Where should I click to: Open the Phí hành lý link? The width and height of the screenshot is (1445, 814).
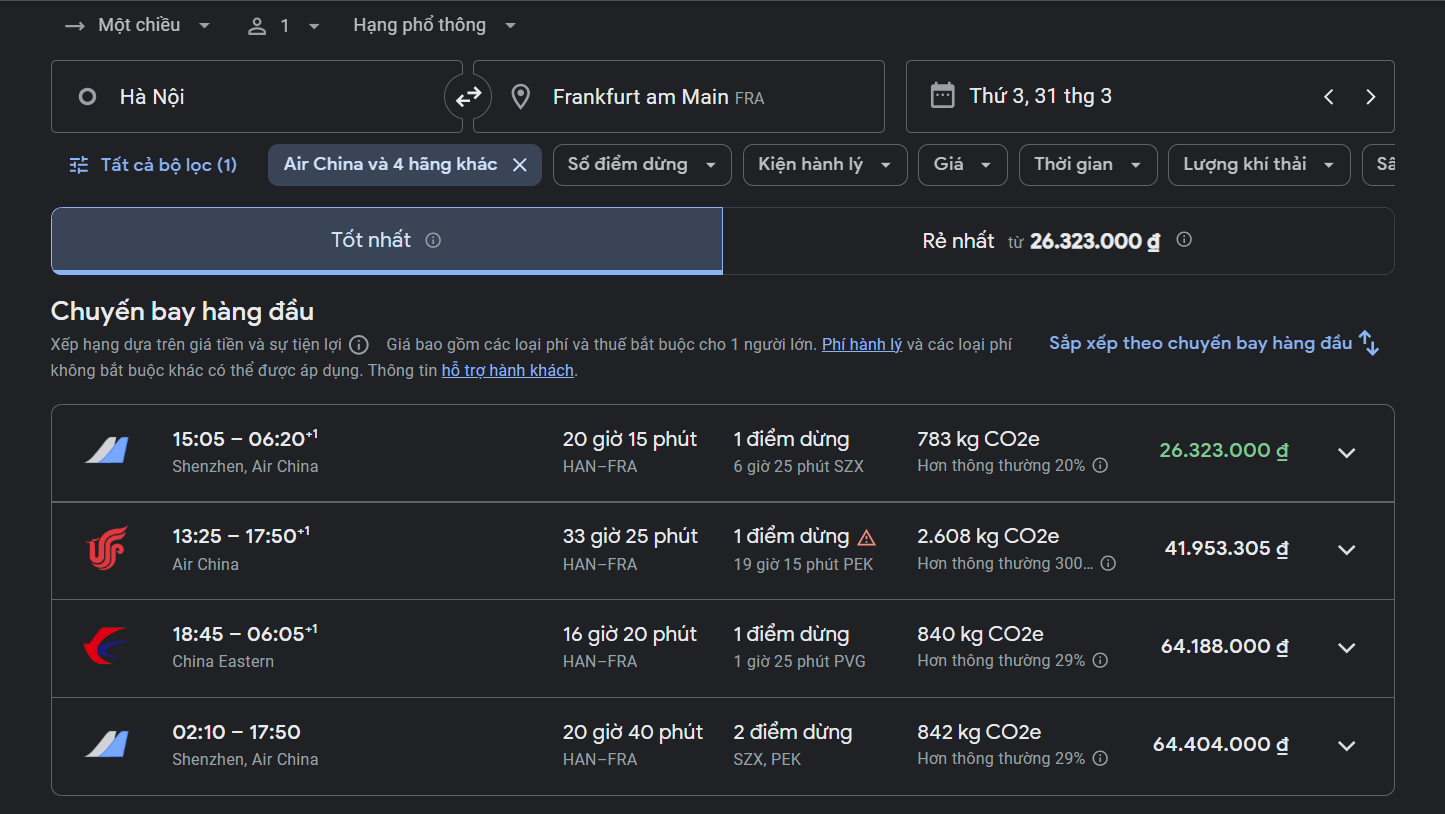[861, 344]
